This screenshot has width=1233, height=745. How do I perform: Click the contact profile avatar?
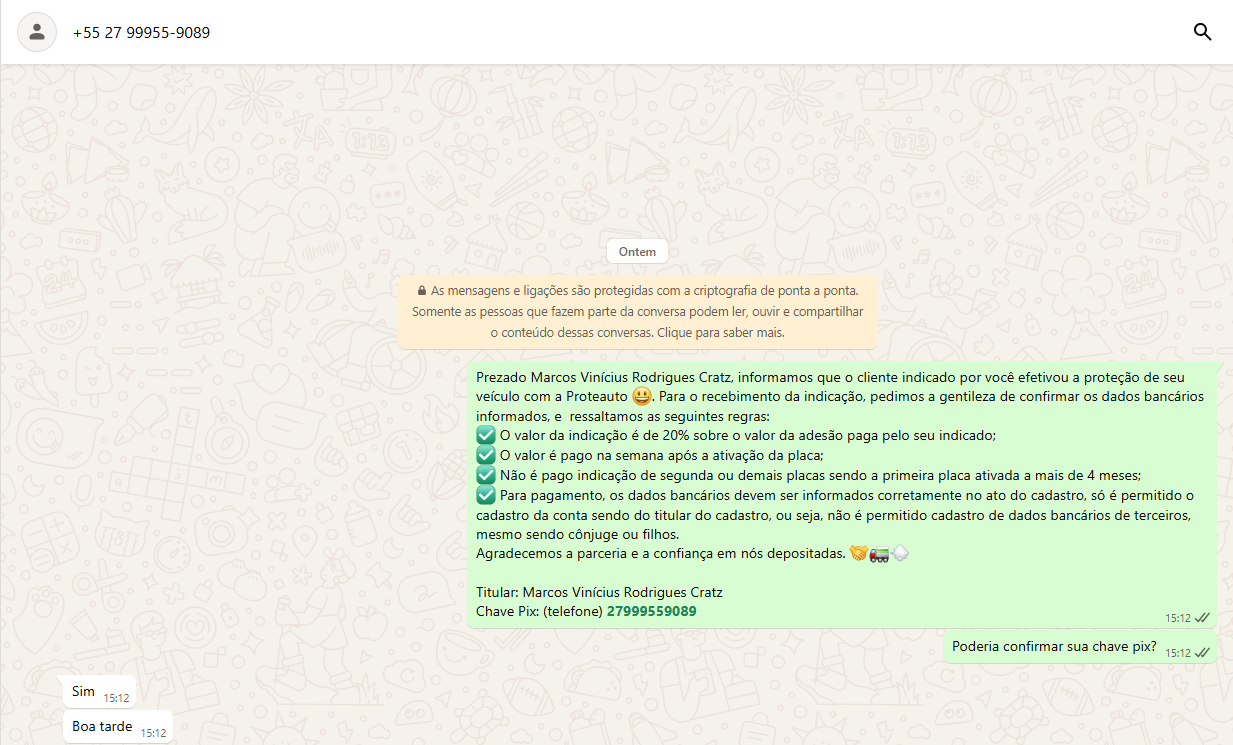(37, 32)
